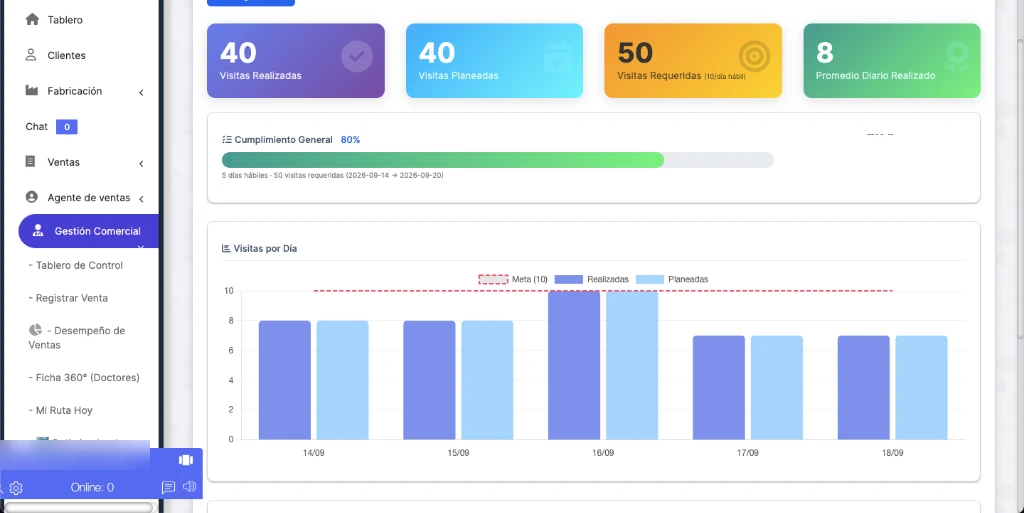
Task: Toggle the Planeadas legend series
Action: coord(672,279)
